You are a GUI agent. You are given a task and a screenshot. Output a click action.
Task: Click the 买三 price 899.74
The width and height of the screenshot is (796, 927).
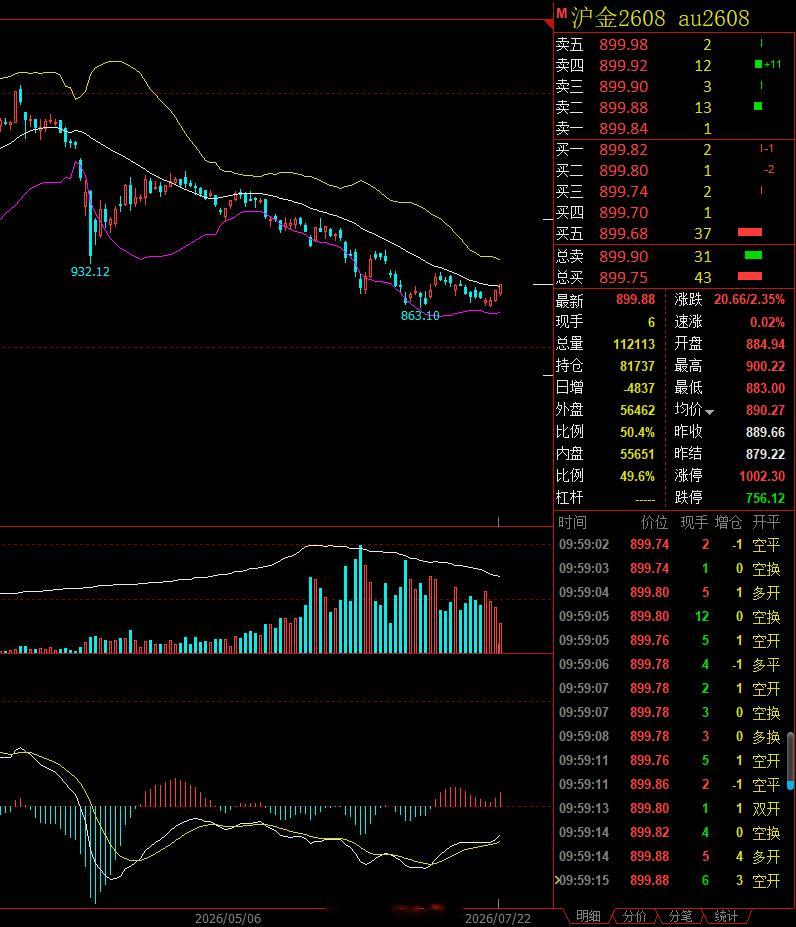(623, 192)
